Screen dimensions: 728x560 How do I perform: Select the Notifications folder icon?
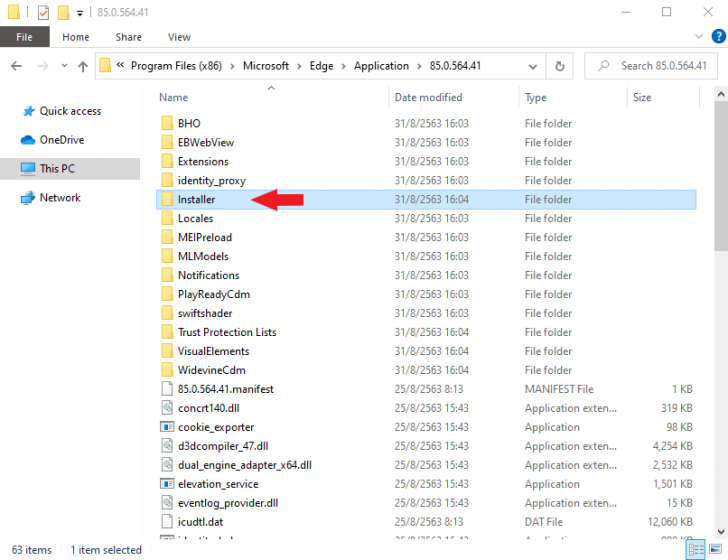[167, 275]
